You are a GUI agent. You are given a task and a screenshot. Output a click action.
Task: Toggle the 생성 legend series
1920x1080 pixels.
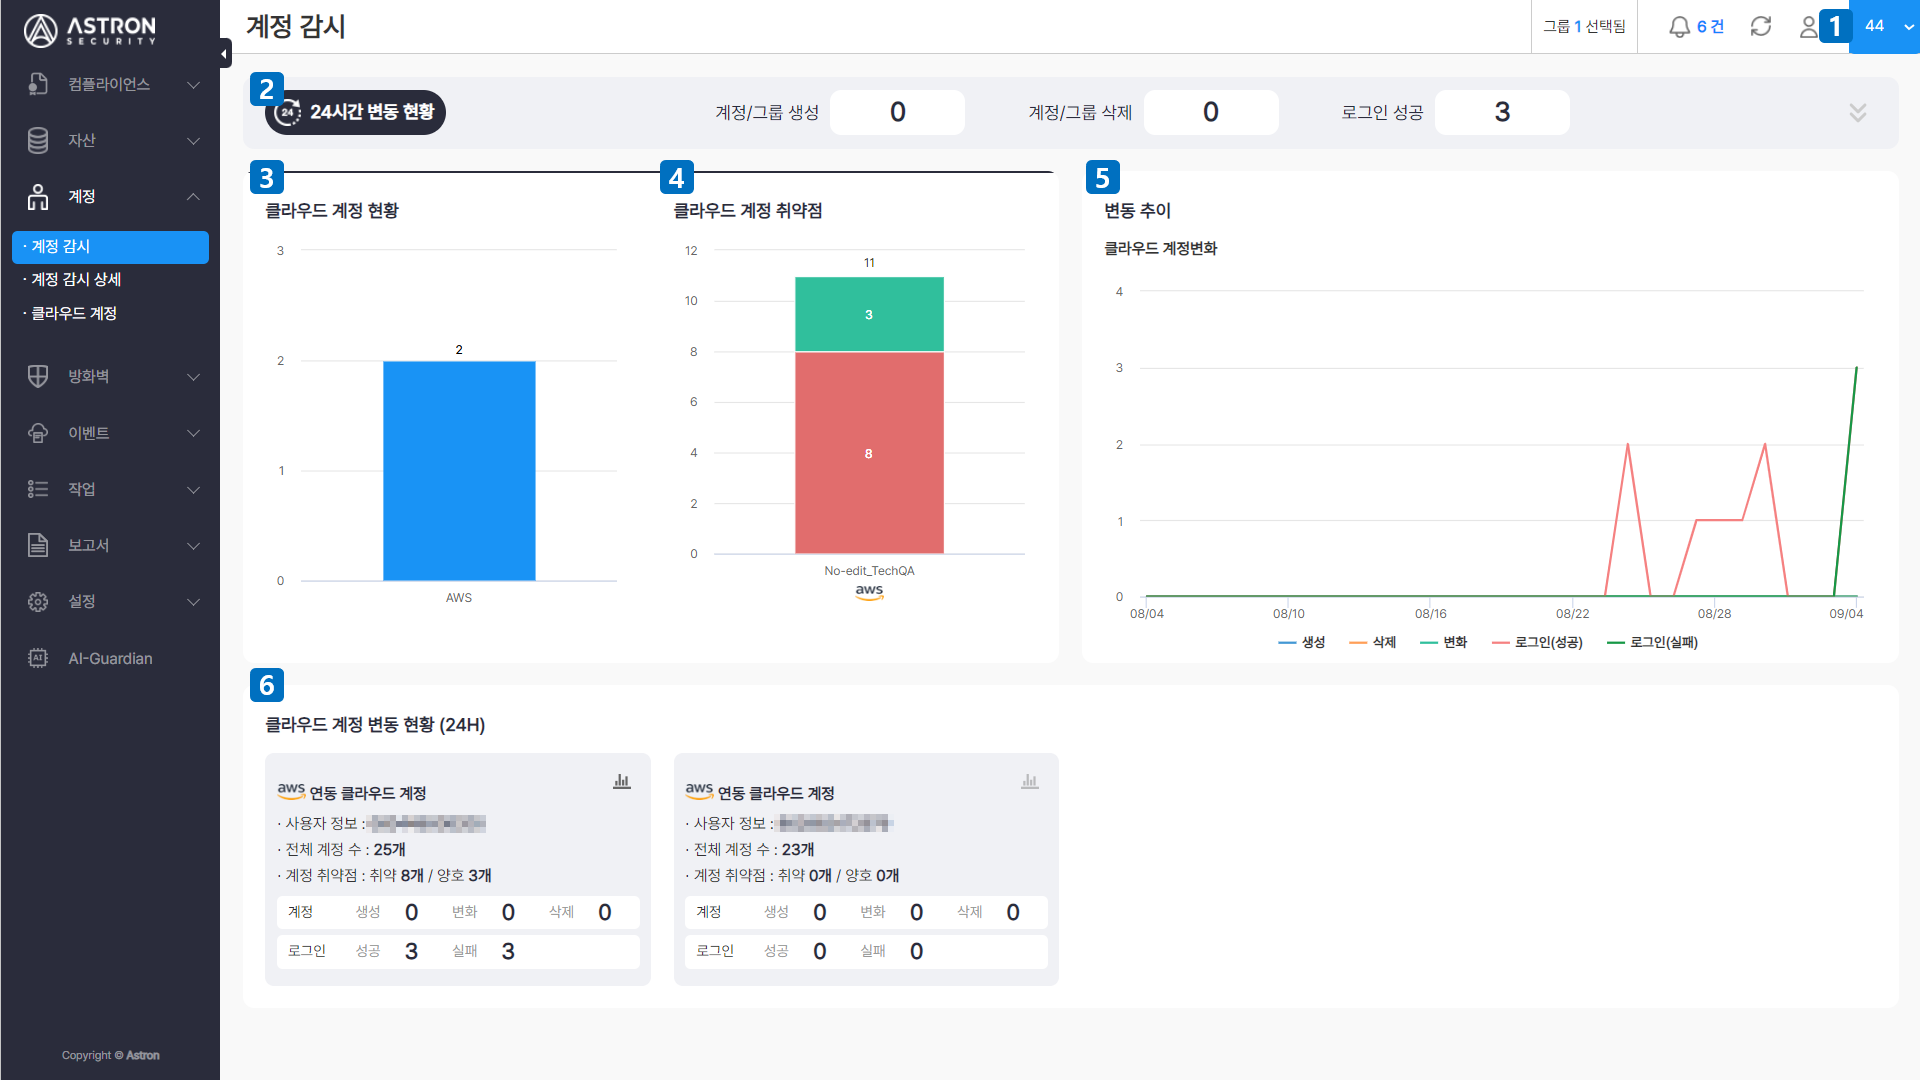pos(1302,642)
